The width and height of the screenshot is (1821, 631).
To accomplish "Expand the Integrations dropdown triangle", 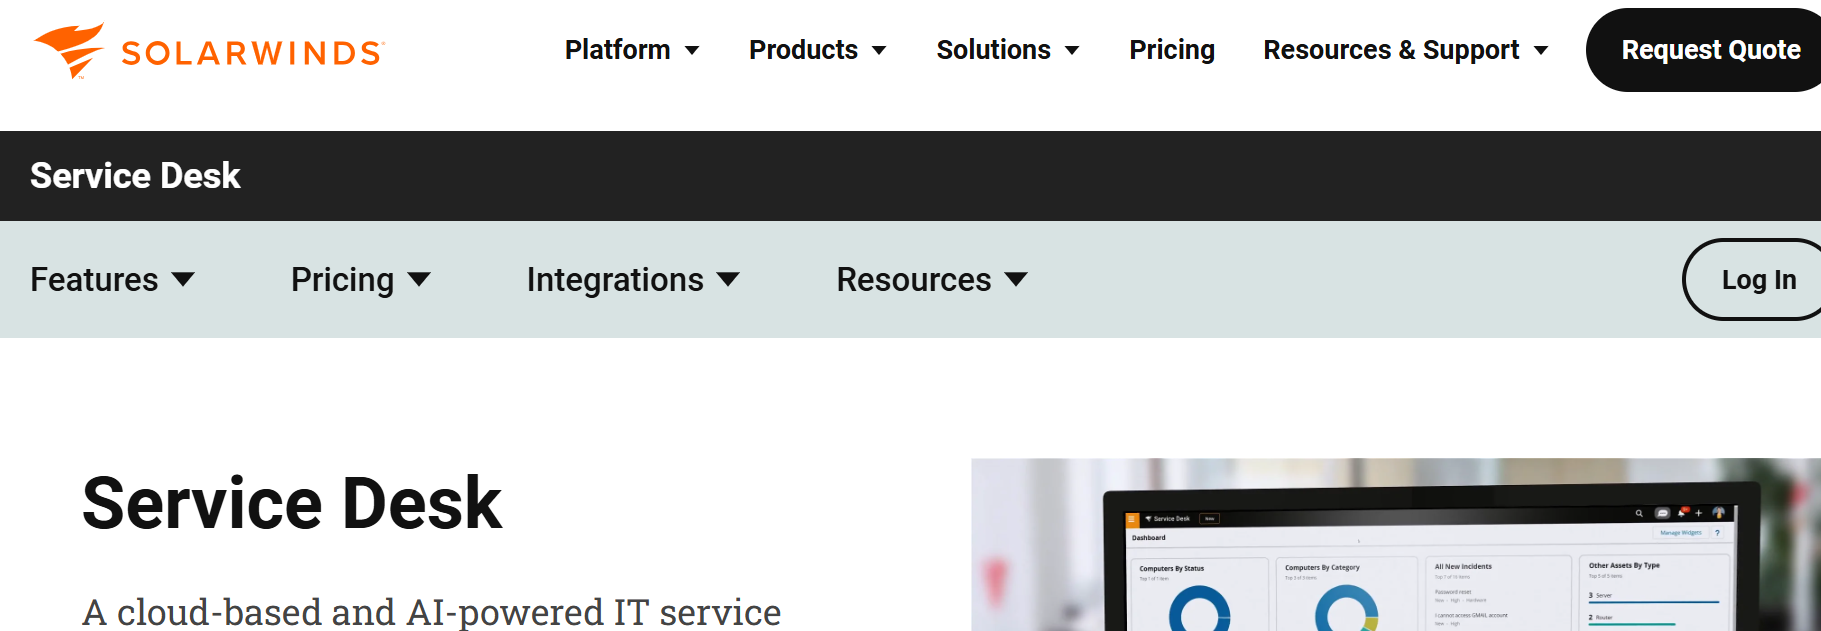I will coord(729,279).
